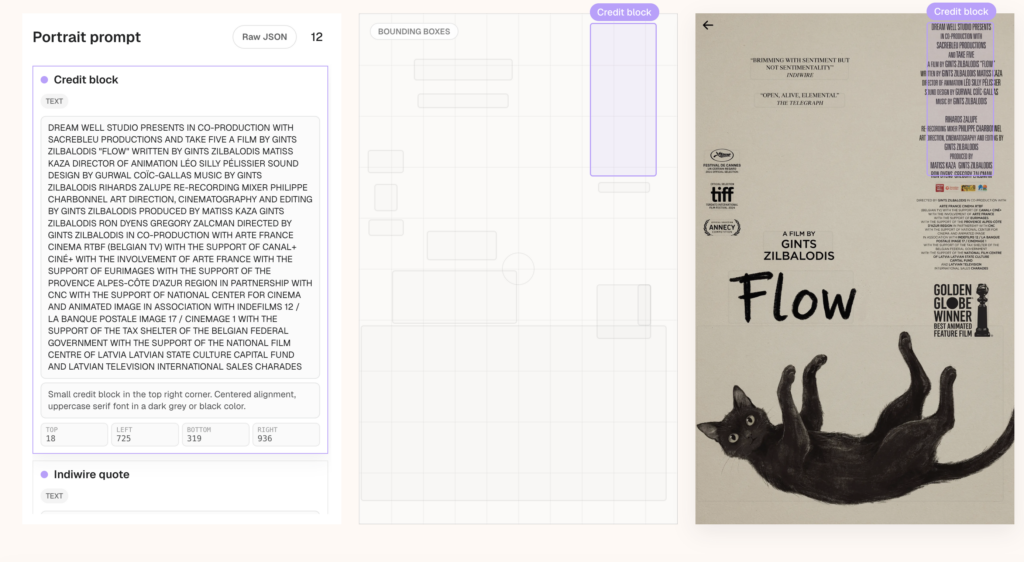
Task: Select the circle bounding box in the center
Action: [x=519, y=269]
